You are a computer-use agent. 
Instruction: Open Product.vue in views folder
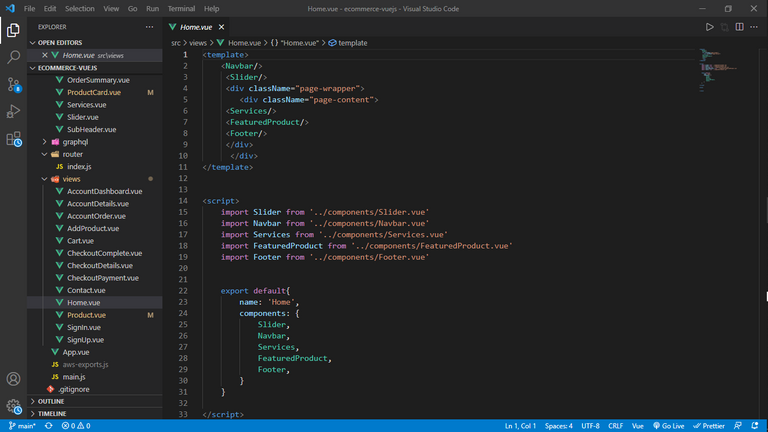[86, 315]
